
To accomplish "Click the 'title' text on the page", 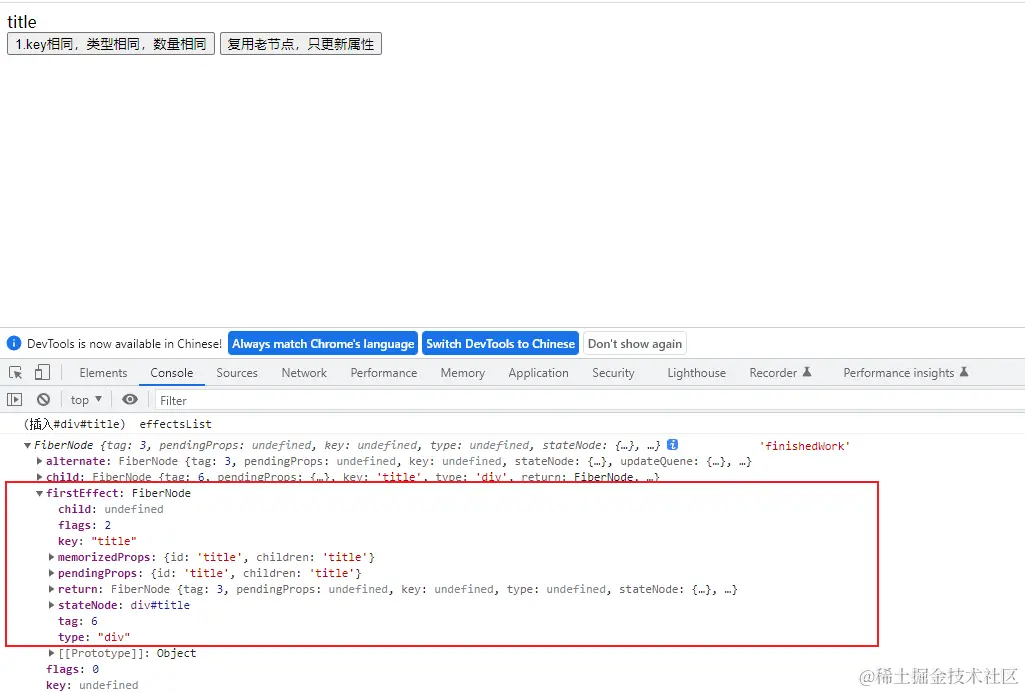I will click(22, 22).
